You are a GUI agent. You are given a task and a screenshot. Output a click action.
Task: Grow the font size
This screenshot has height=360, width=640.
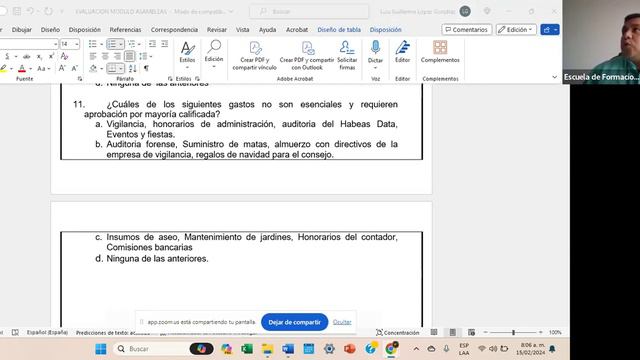tap(62, 69)
